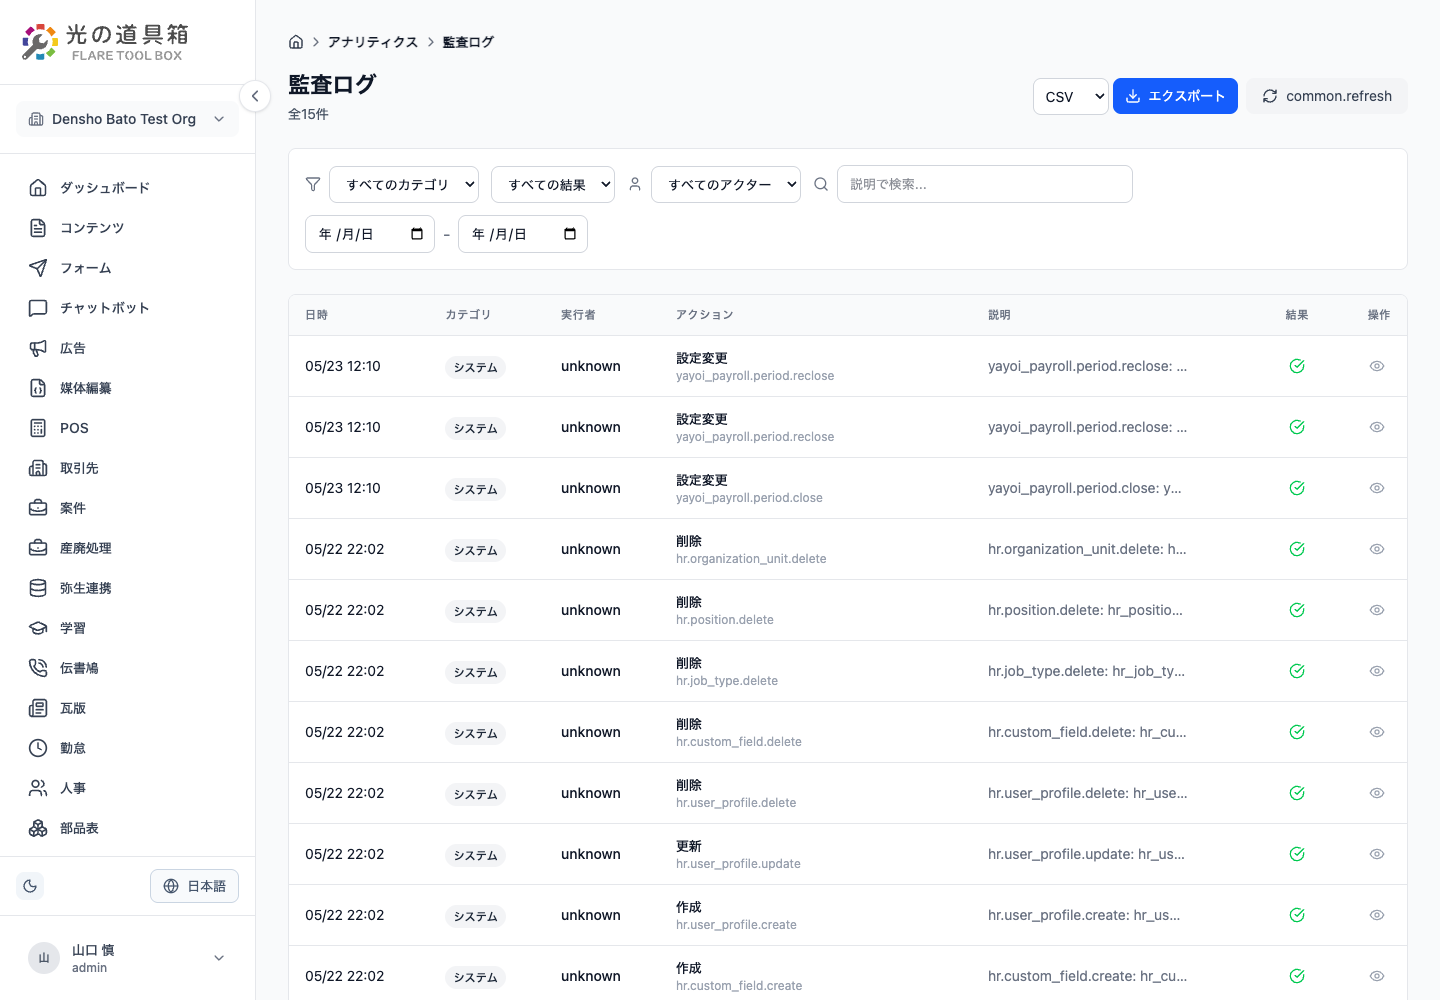Click the システム badge in hr.organization_unit.delete row

coord(475,550)
